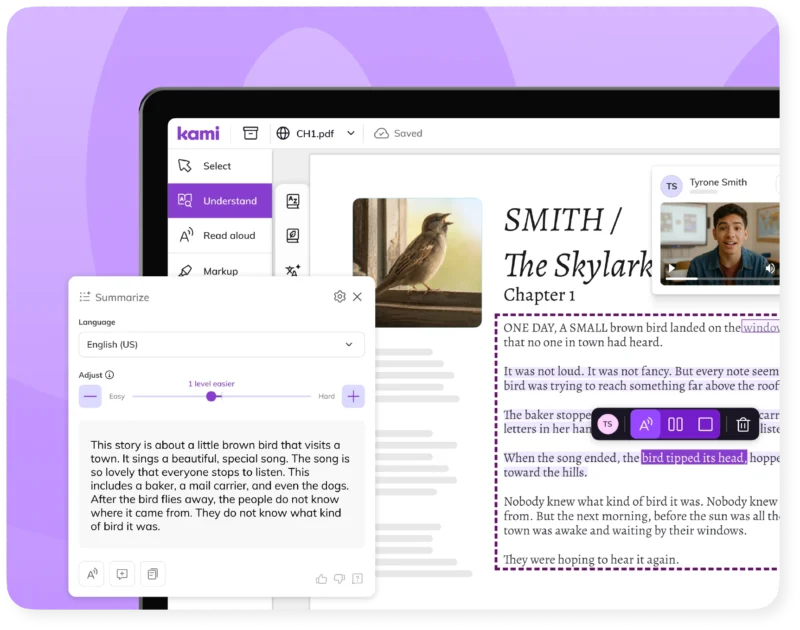Click the summarize book sub-tool icon

pos(293,235)
